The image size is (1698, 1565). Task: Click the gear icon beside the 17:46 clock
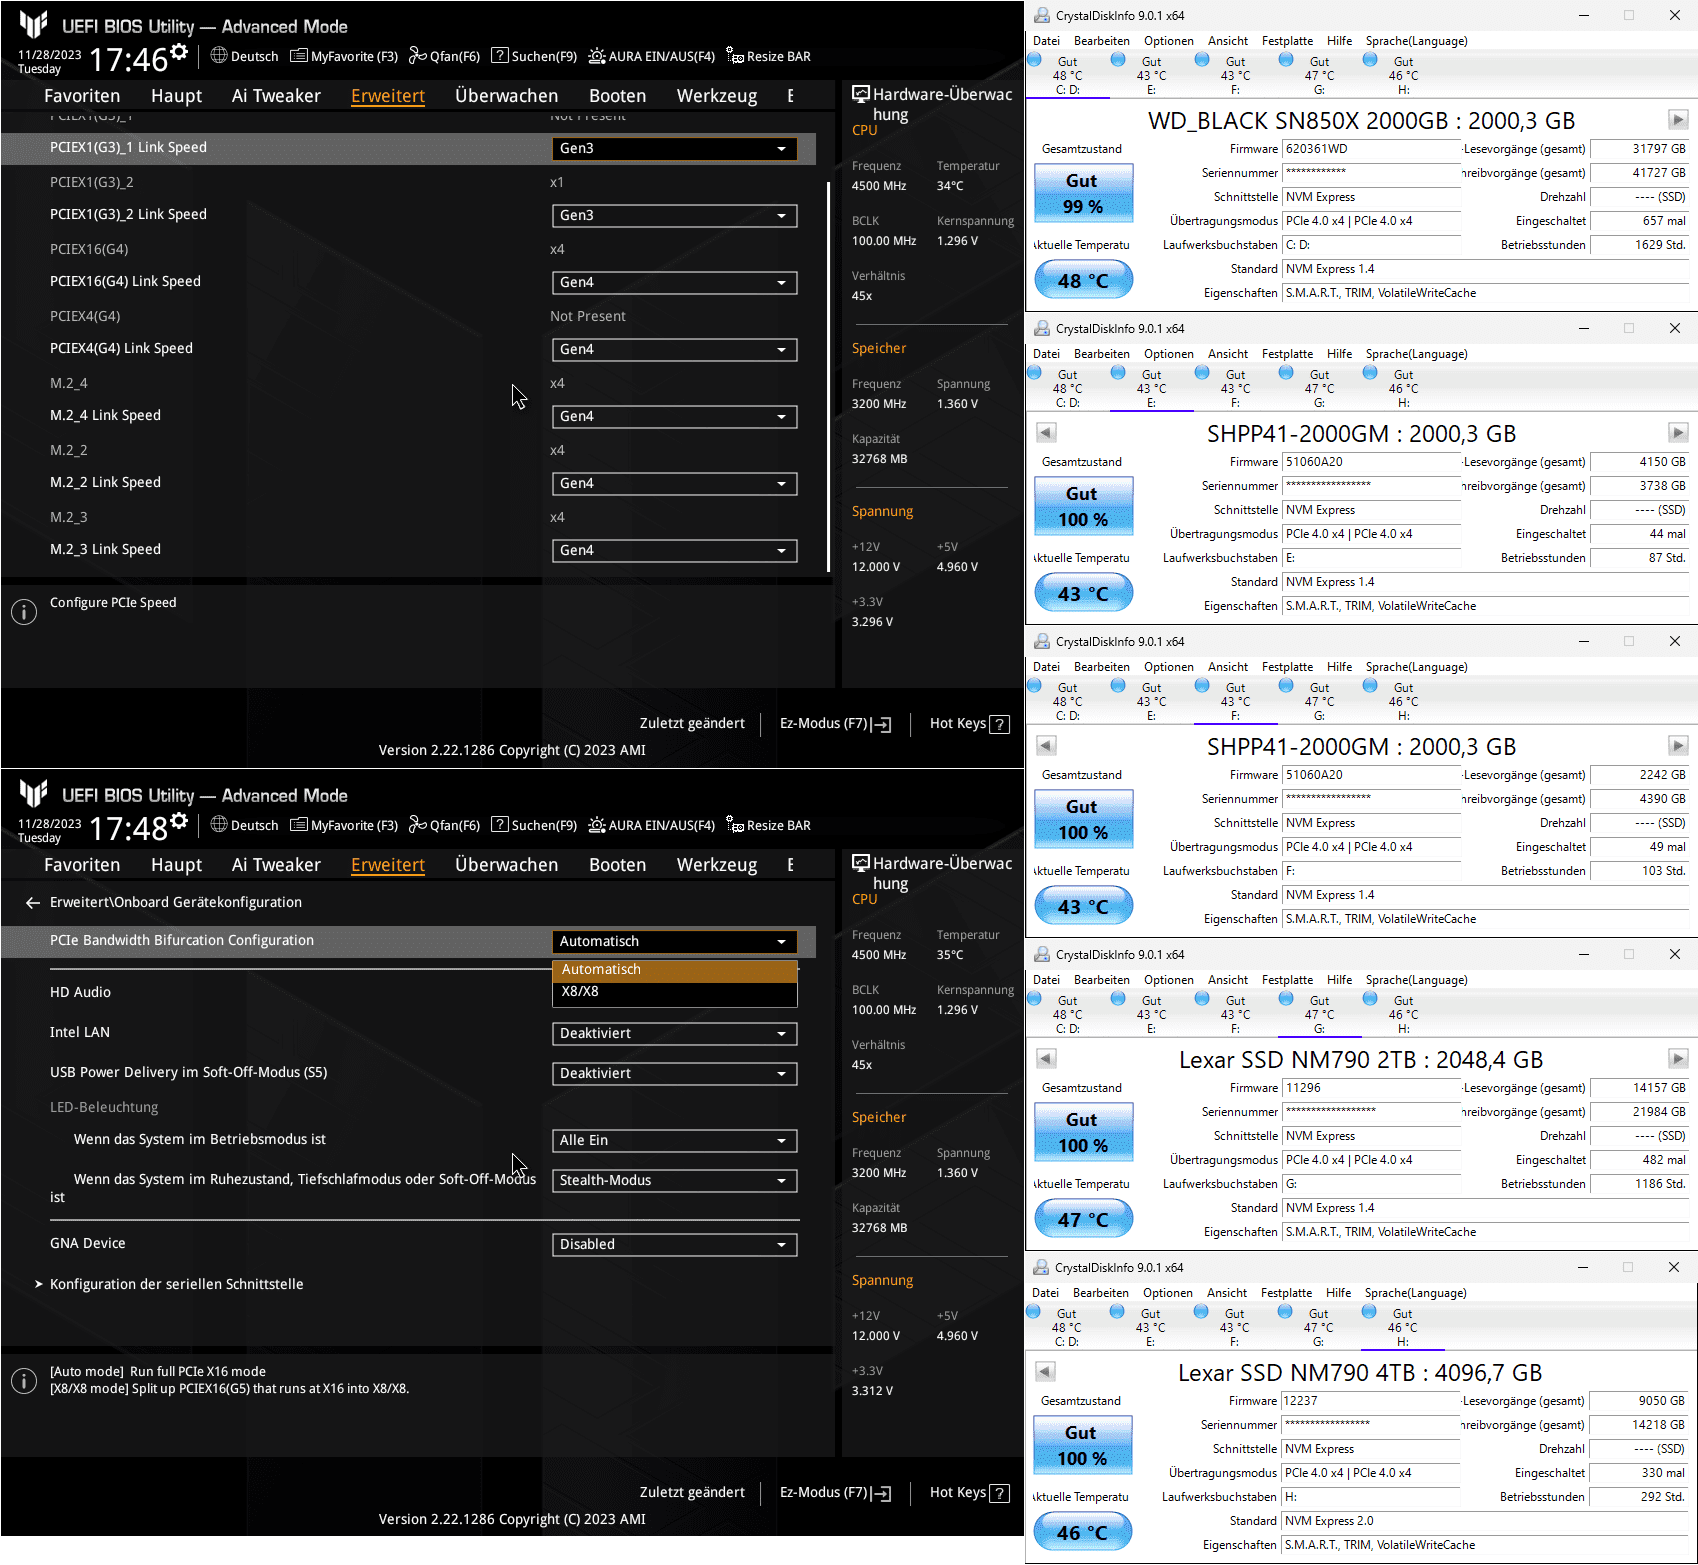(x=179, y=51)
